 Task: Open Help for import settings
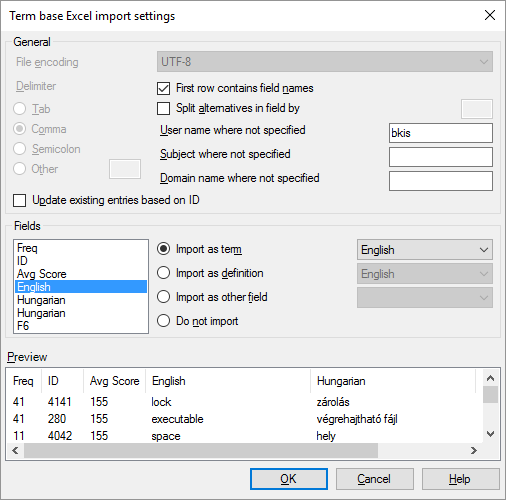tap(461, 479)
